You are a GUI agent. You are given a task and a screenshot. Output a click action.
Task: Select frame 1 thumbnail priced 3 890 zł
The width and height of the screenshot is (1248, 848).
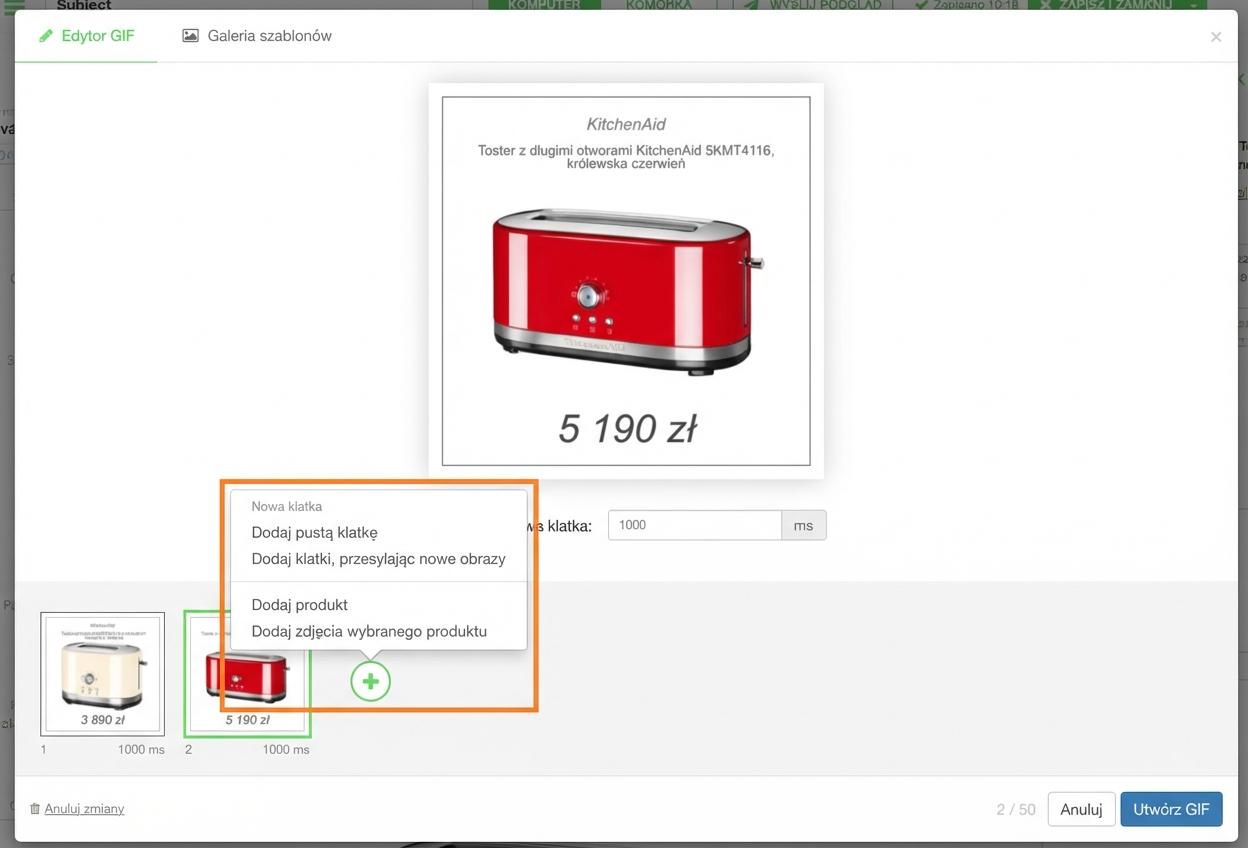(102, 673)
